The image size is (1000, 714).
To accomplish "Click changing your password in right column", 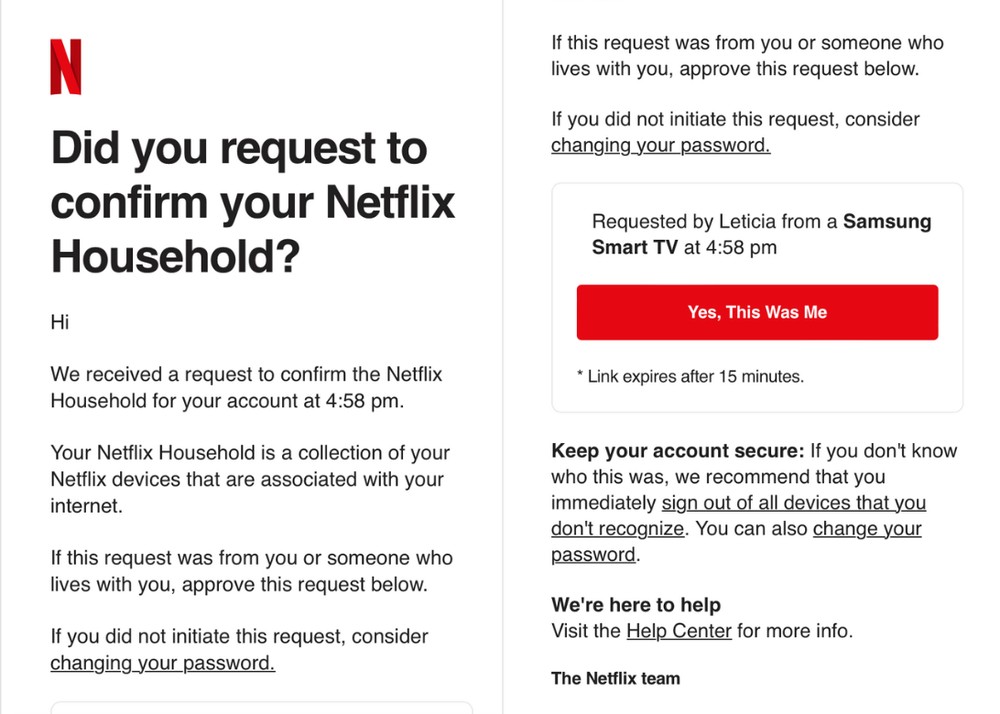I will click(x=658, y=145).
